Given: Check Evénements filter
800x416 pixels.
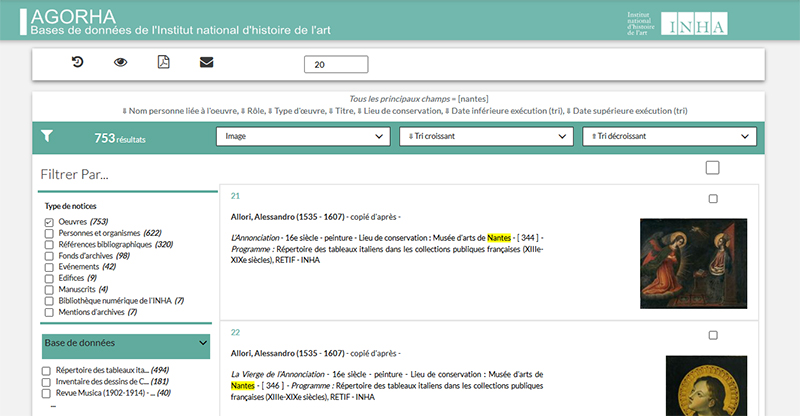Looking at the screenshot, I should pyautogui.click(x=49, y=267).
